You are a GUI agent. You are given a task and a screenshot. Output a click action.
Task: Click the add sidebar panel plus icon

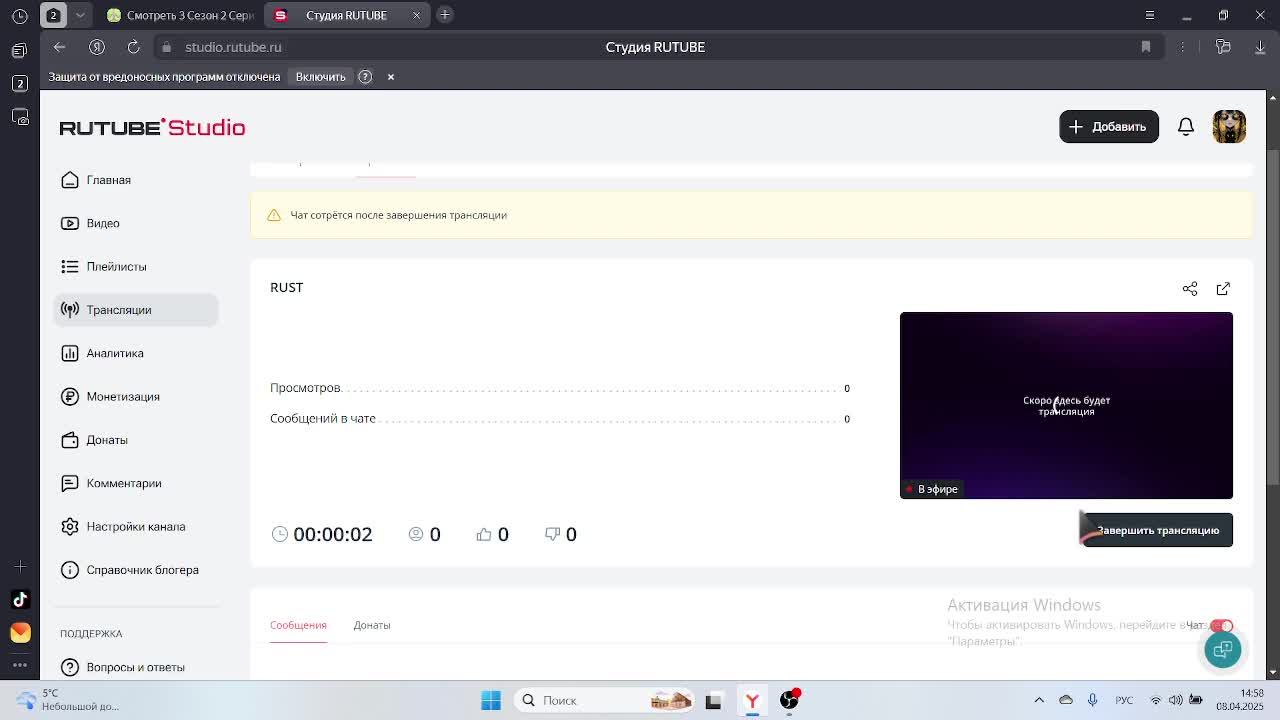tap(20, 567)
